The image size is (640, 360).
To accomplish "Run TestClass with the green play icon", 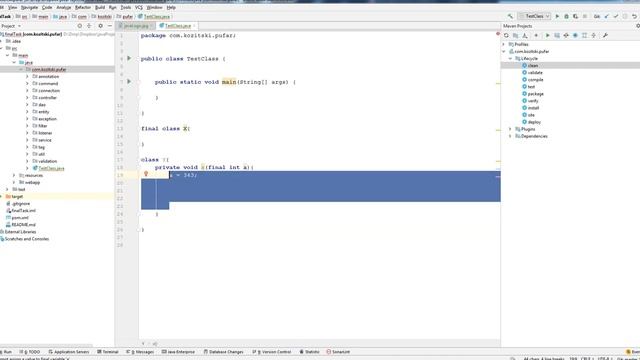I will pos(557,16).
